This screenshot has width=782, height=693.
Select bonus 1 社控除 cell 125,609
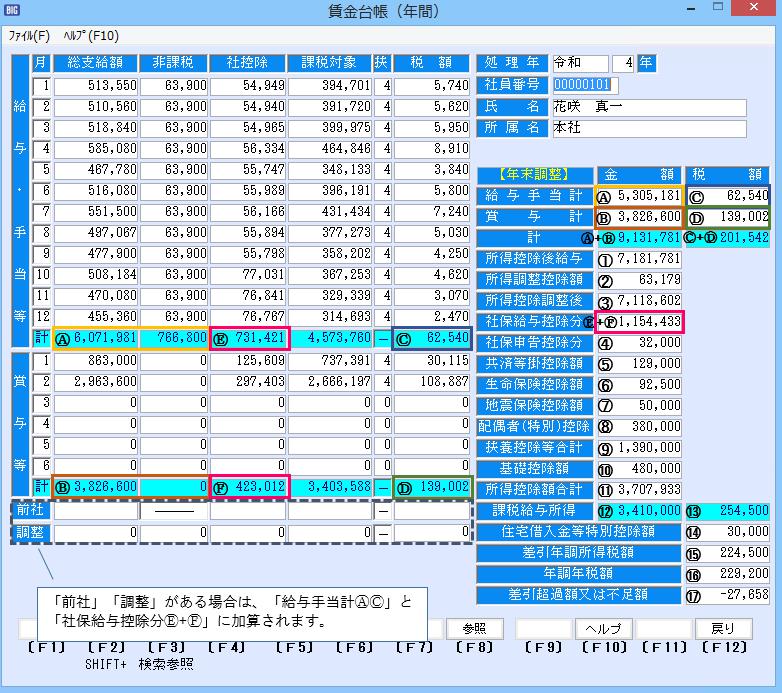(248, 360)
